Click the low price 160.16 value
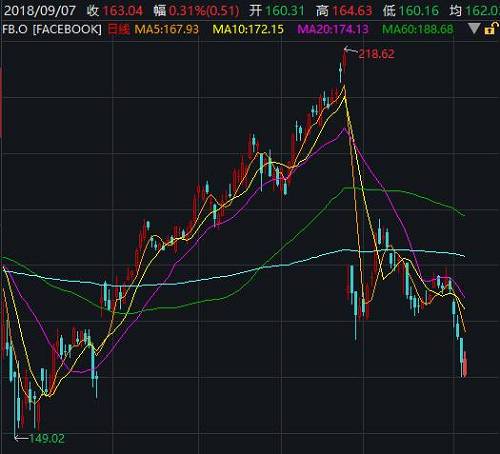Image resolution: width=500 pixels, height=454 pixels. click(x=419, y=11)
